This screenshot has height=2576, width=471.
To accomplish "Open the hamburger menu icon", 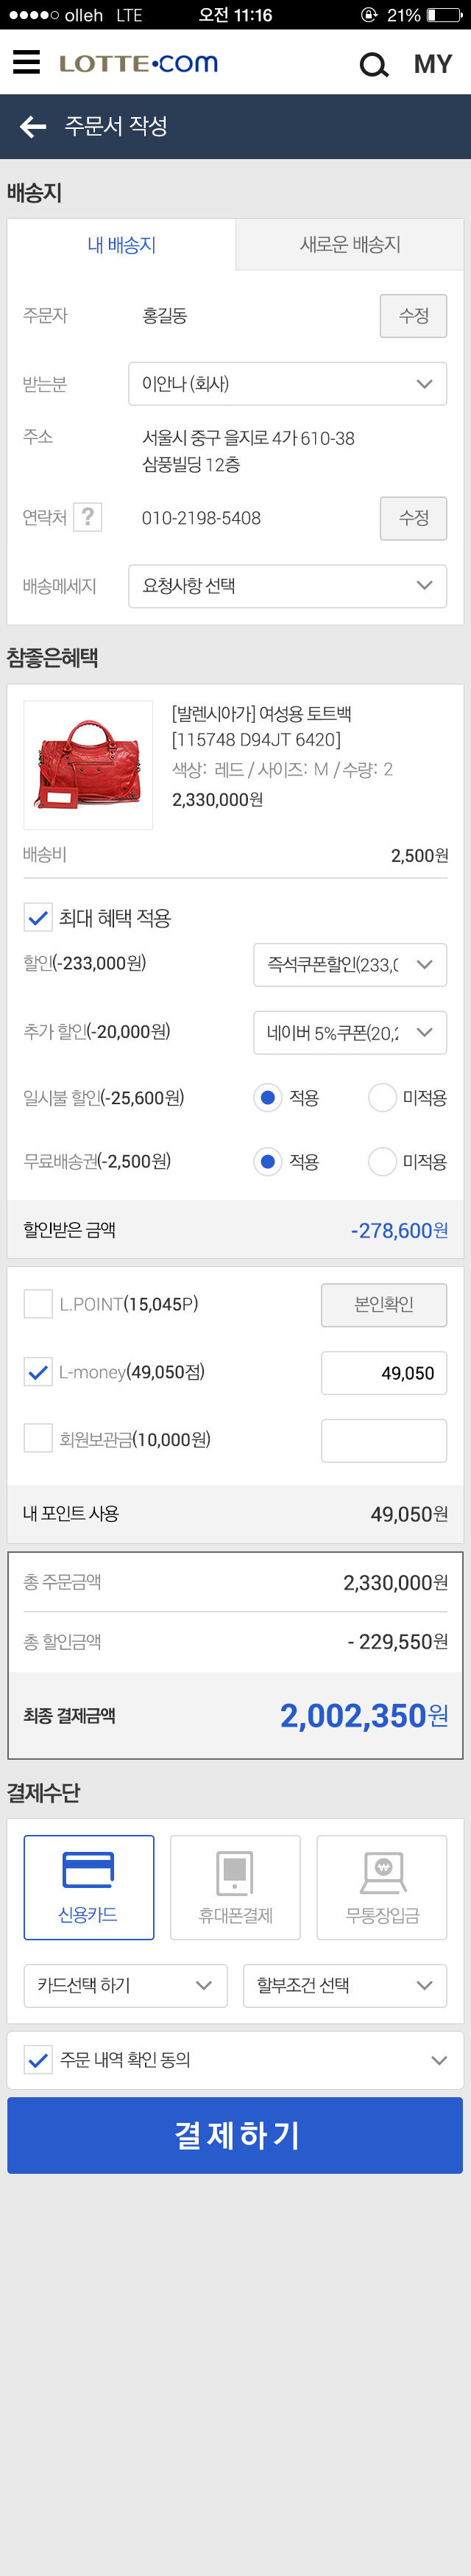I will pyautogui.click(x=27, y=63).
